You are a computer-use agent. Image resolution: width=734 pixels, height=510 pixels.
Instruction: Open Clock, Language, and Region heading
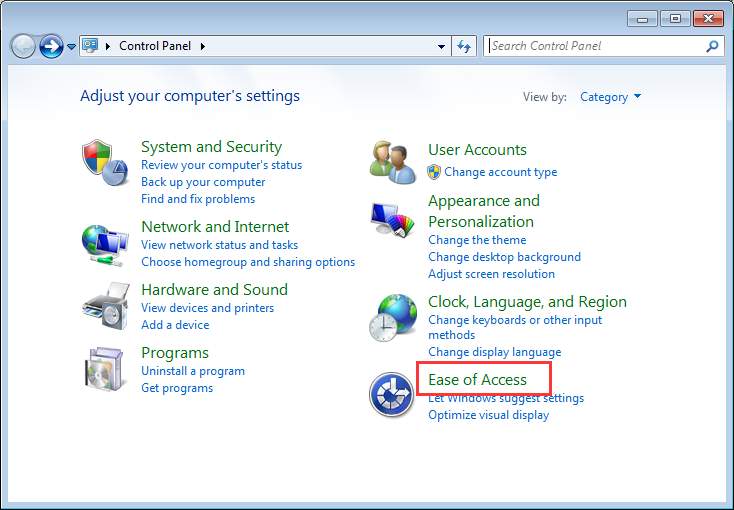[528, 302]
